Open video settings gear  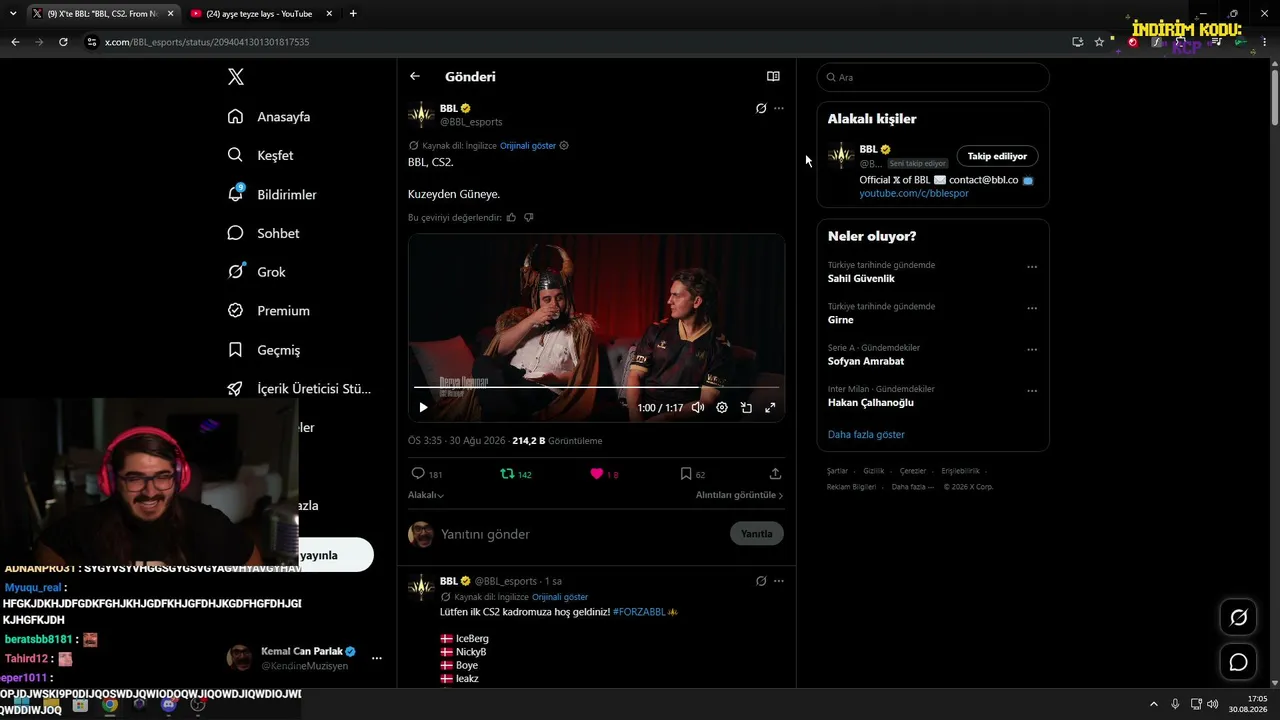[x=722, y=407]
